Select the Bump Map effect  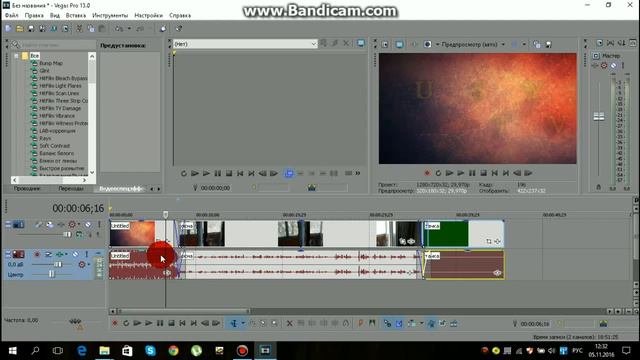(x=51, y=63)
